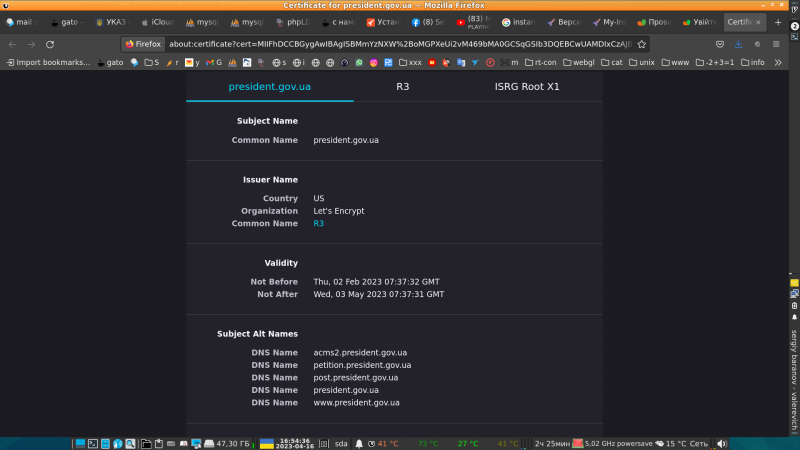Open the Firefox downloads panel
Image resolution: width=800 pixels, height=450 pixels.
[x=738, y=44]
